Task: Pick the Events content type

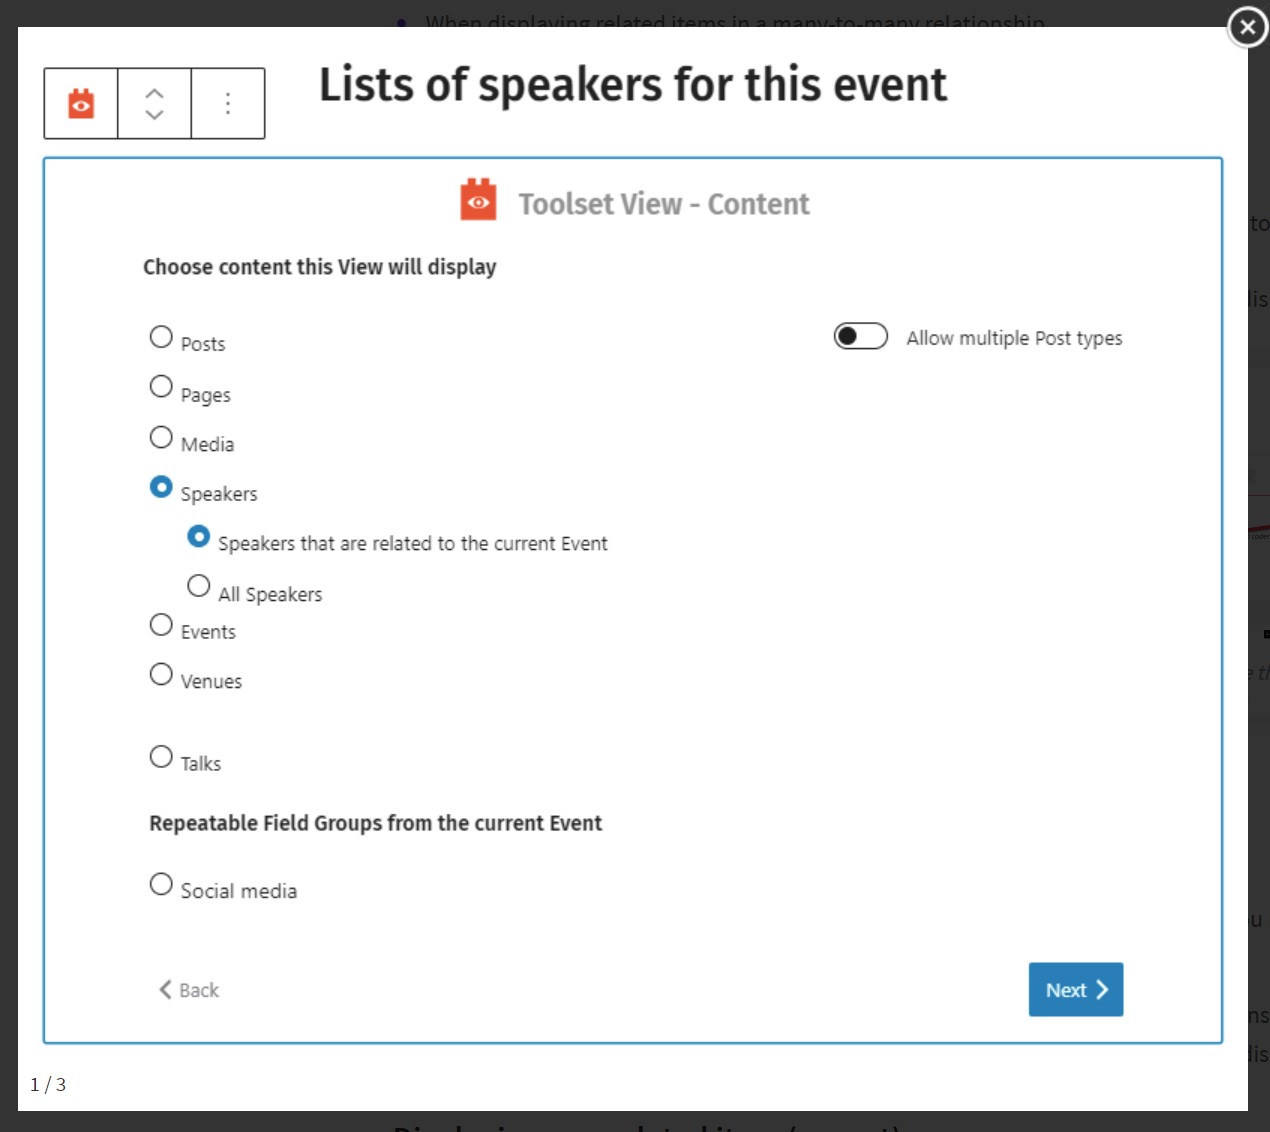Action: [x=161, y=625]
